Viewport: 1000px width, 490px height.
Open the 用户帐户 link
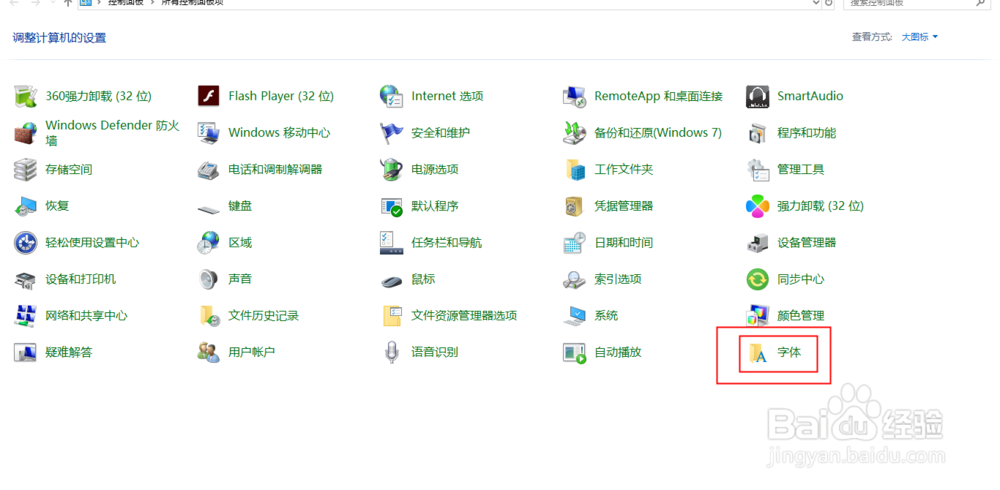click(251, 352)
